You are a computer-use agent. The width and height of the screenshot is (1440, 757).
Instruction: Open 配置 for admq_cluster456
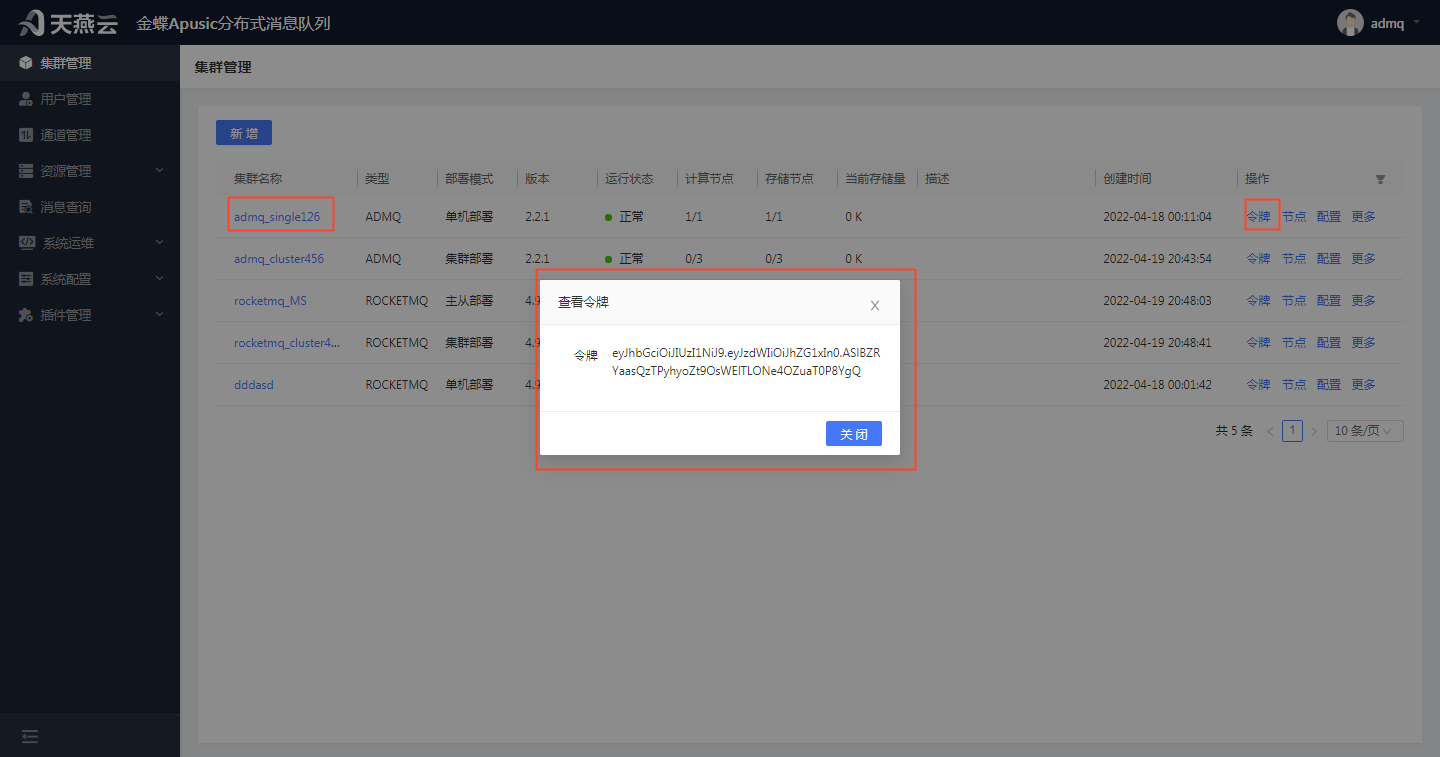pyautogui.click(x=1329, y=258)
